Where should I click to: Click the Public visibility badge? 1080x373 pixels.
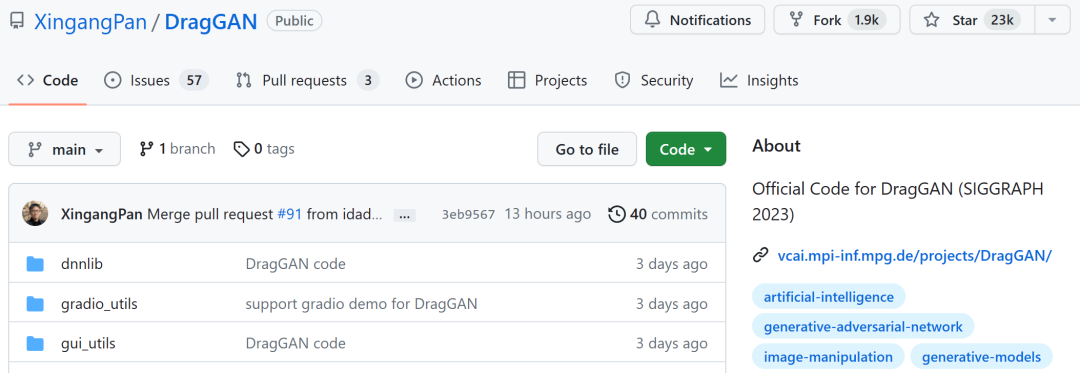(294, 21)
